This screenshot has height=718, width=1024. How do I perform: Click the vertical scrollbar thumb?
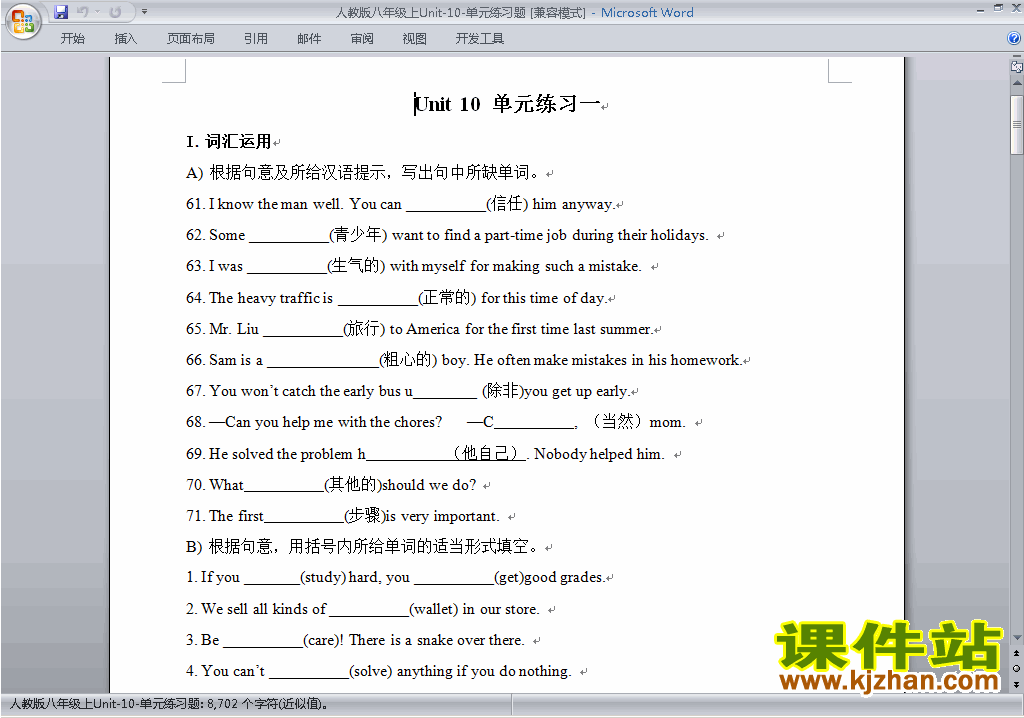tap(1016, 125)
